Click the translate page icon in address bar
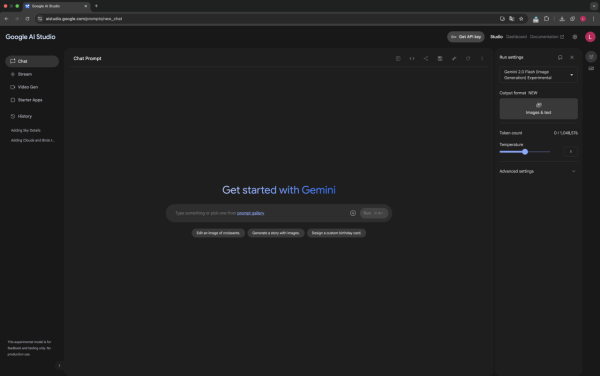This screenshot has height=376, width=600. click(512, 19)
